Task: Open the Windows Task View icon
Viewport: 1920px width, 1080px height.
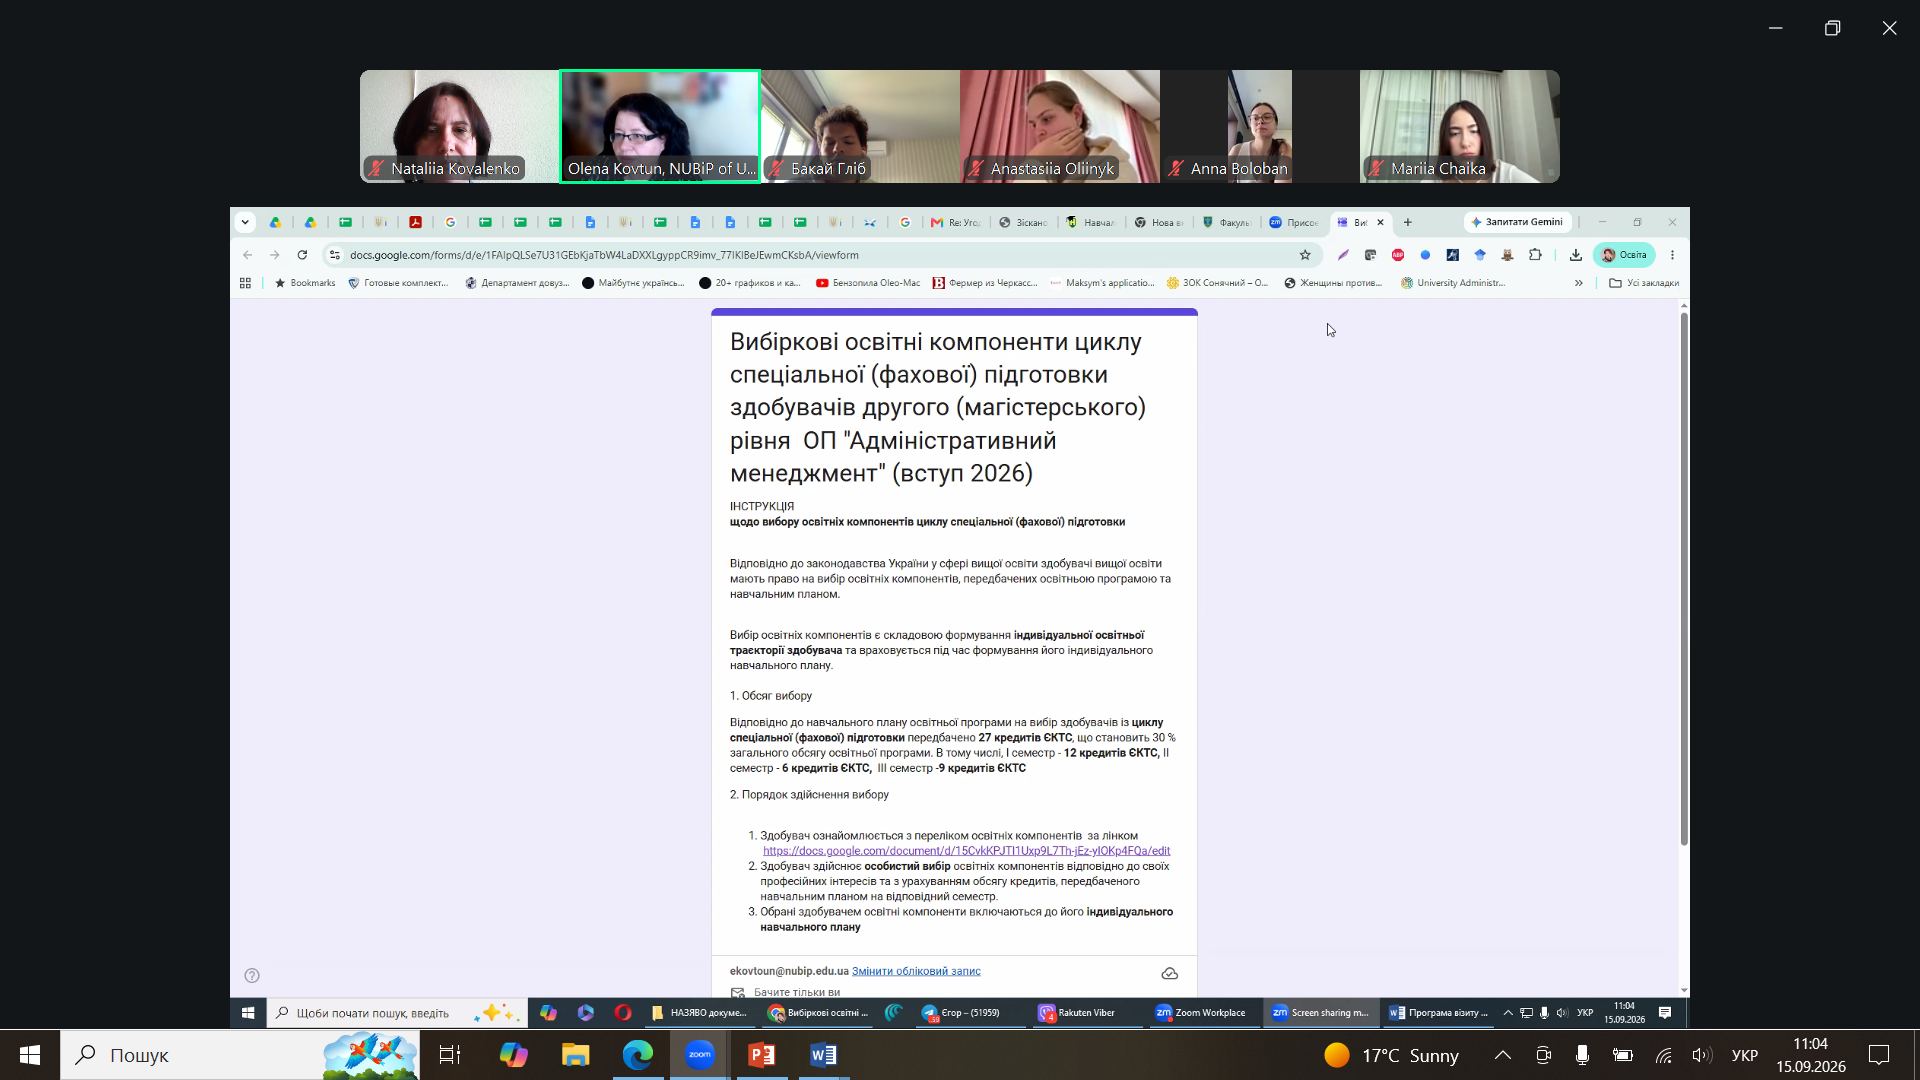Action: click(x=450, y=1055)
